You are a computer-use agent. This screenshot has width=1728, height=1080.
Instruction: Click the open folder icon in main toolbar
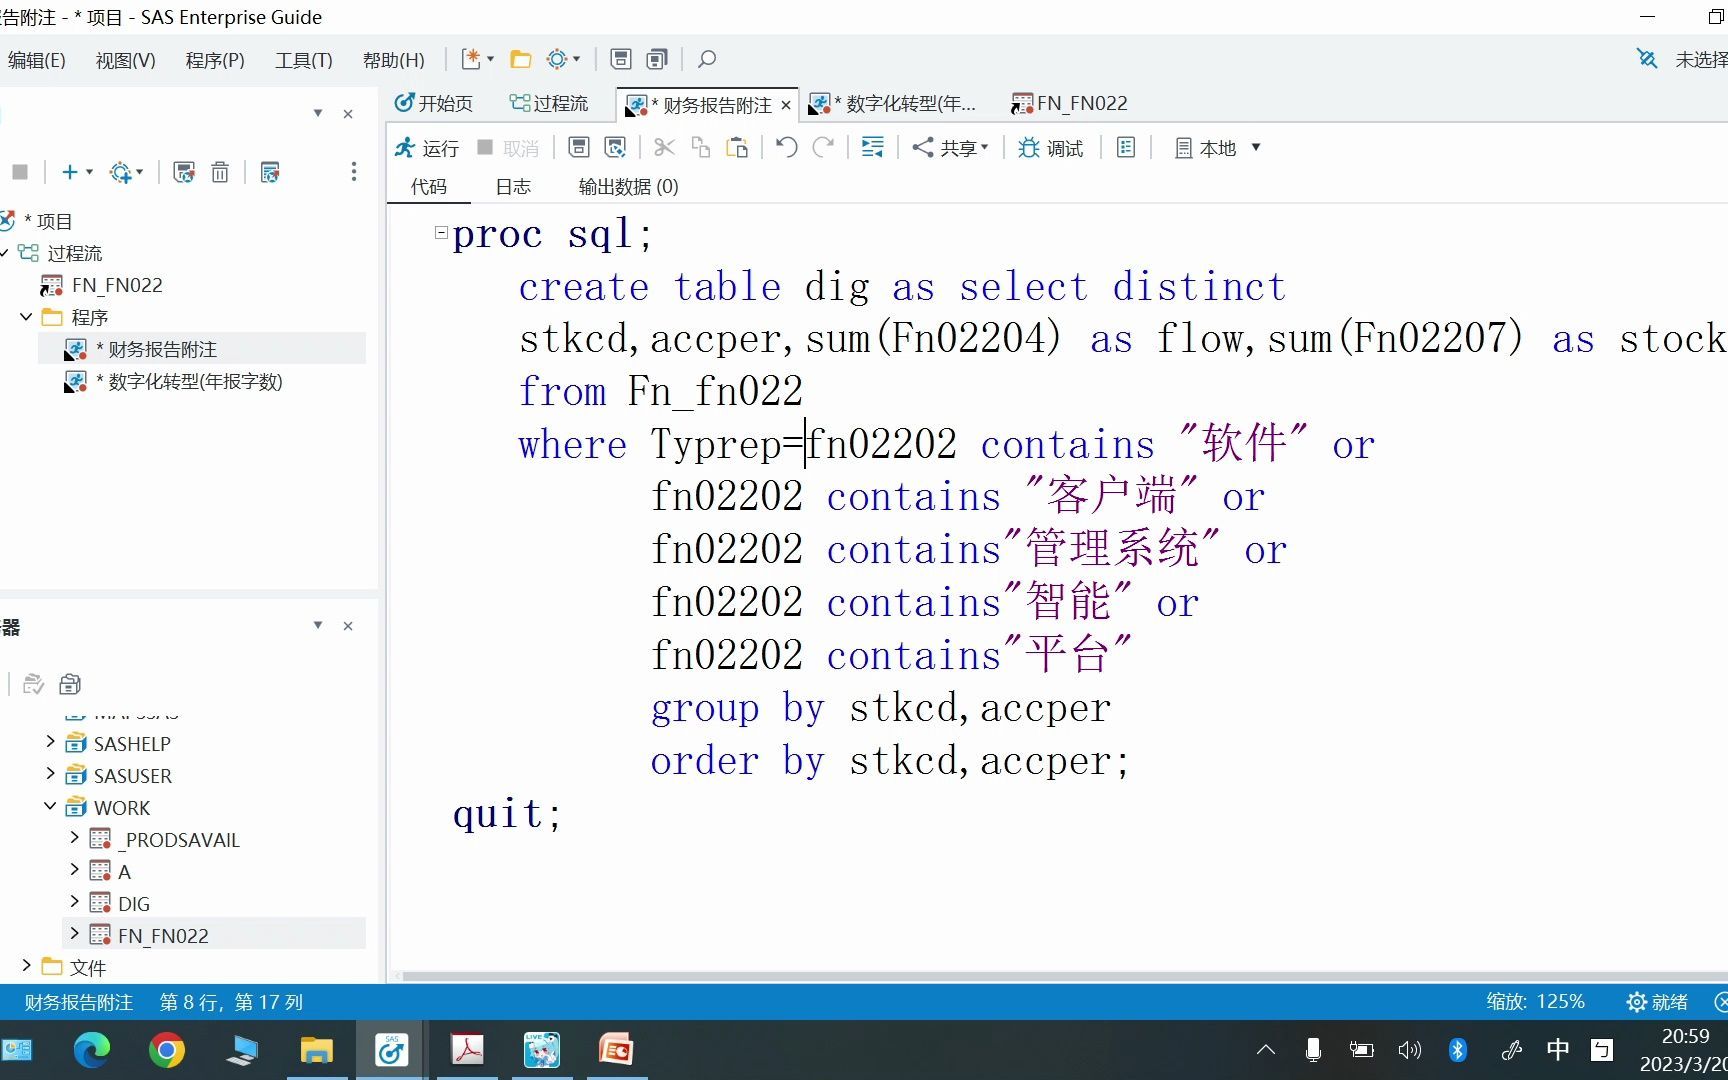tap(521, 59)
